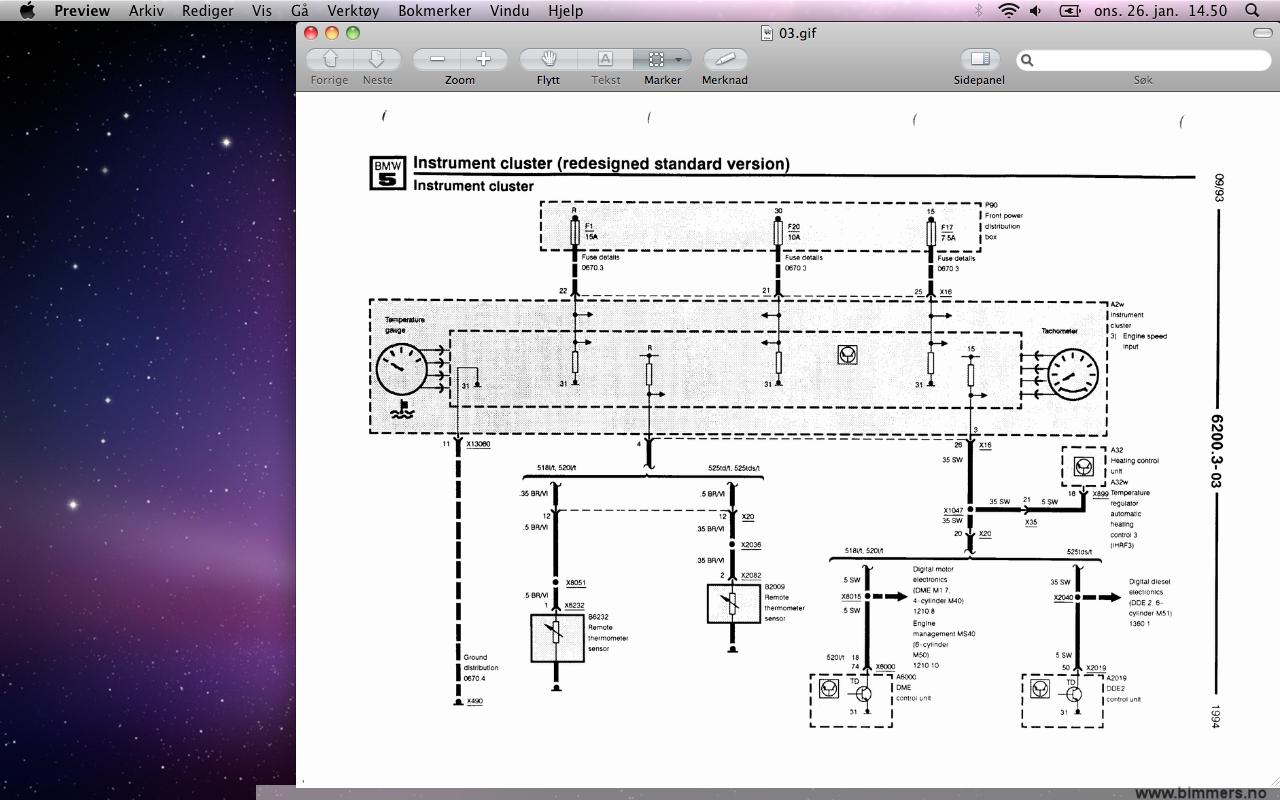Open the Apple menu

tap(27, 11)
